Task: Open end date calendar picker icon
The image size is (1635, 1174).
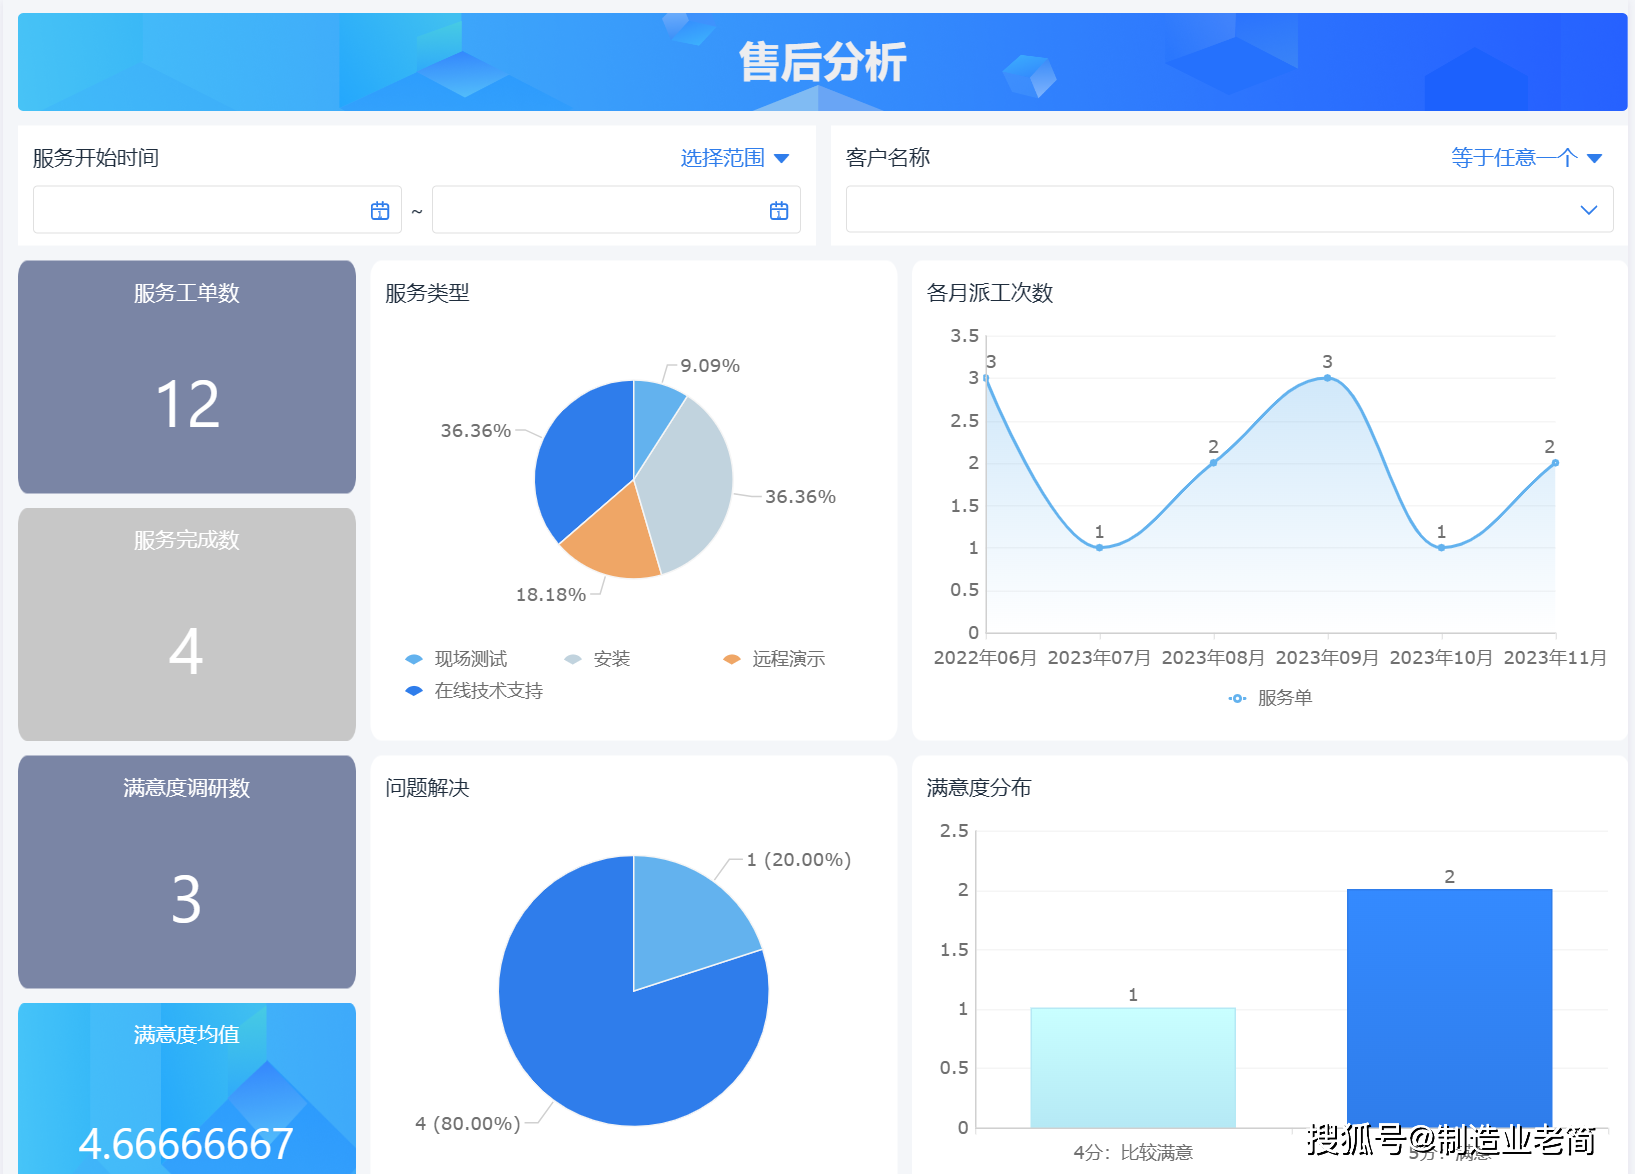Action: [x=779, y=210]
